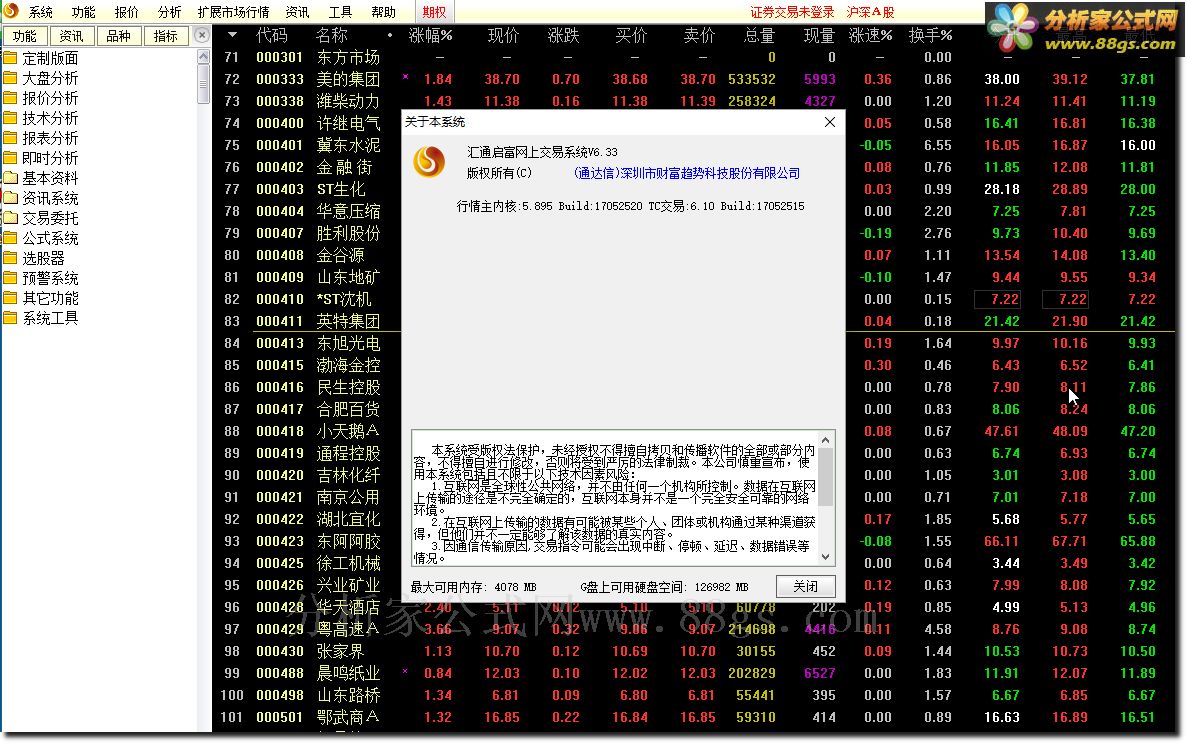Sort by 涨幅% column header

click(430, 35)
